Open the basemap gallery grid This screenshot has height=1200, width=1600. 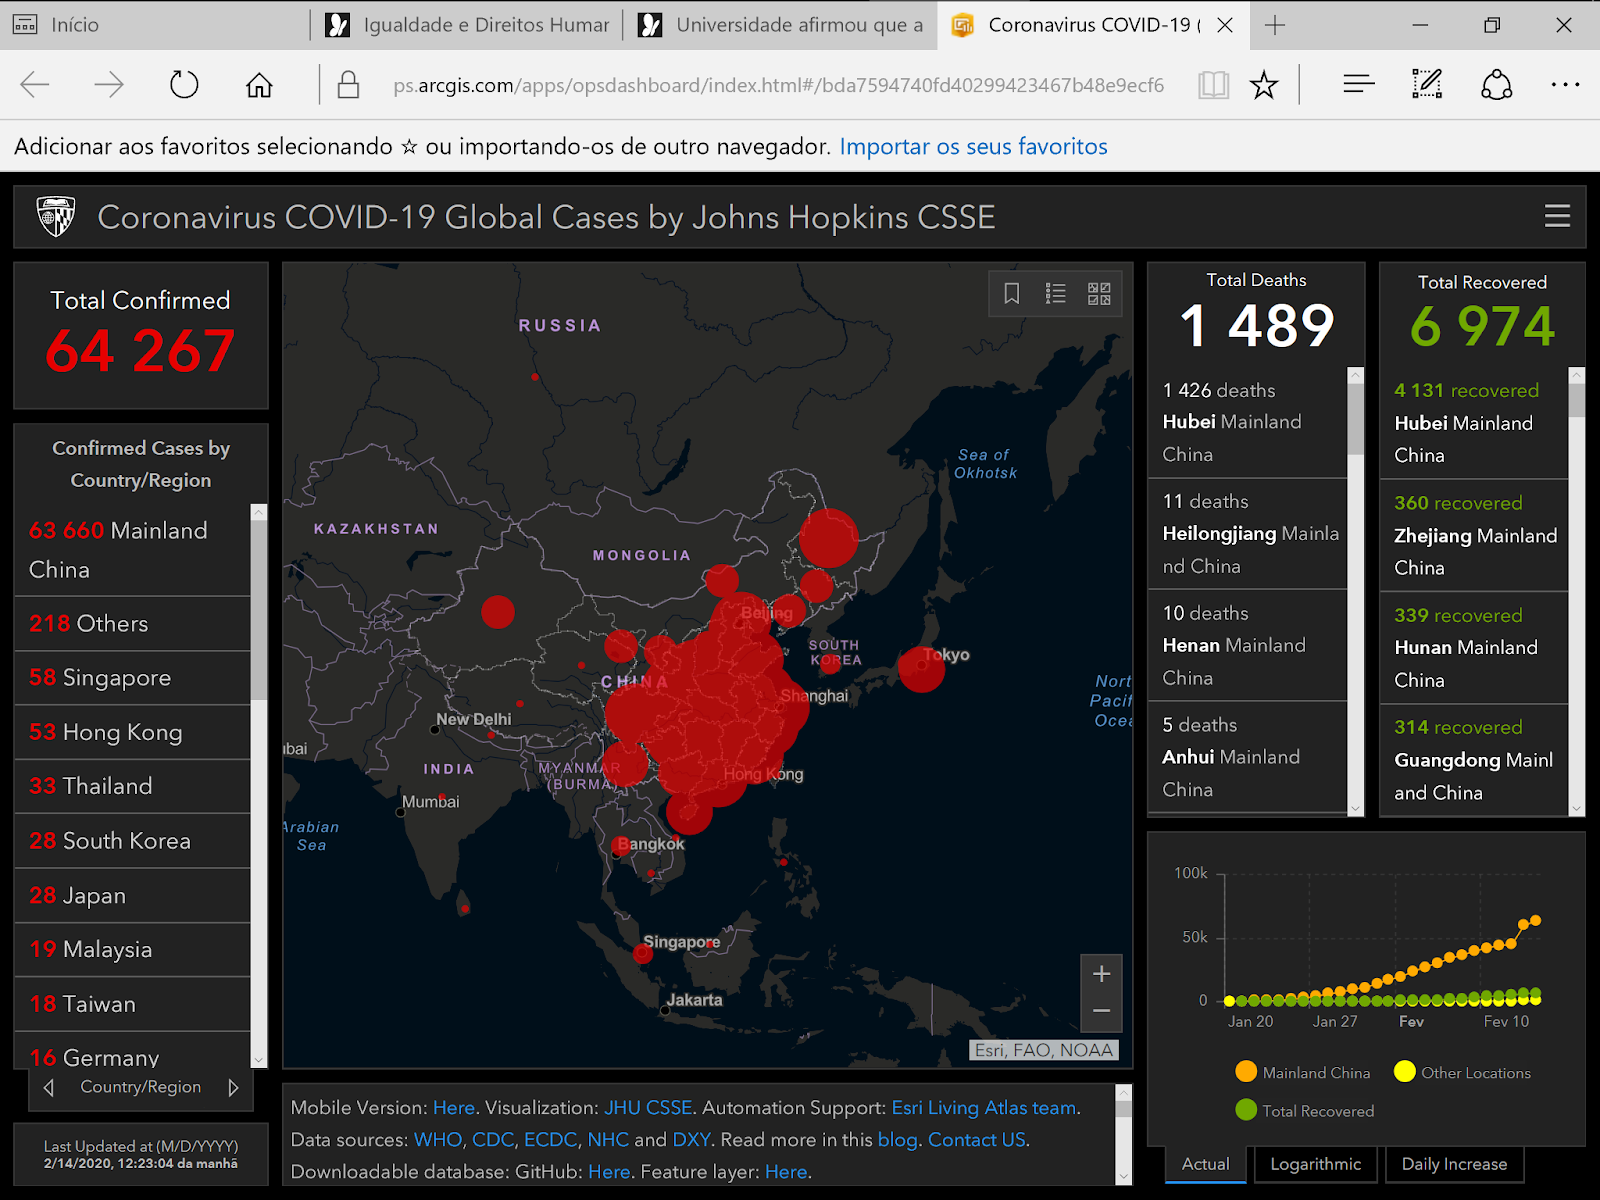1099,293
